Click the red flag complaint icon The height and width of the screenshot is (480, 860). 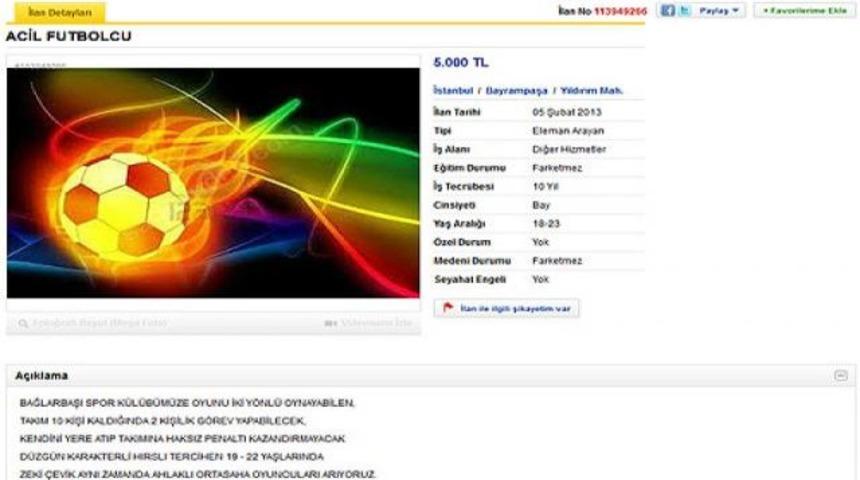[449, 309]
